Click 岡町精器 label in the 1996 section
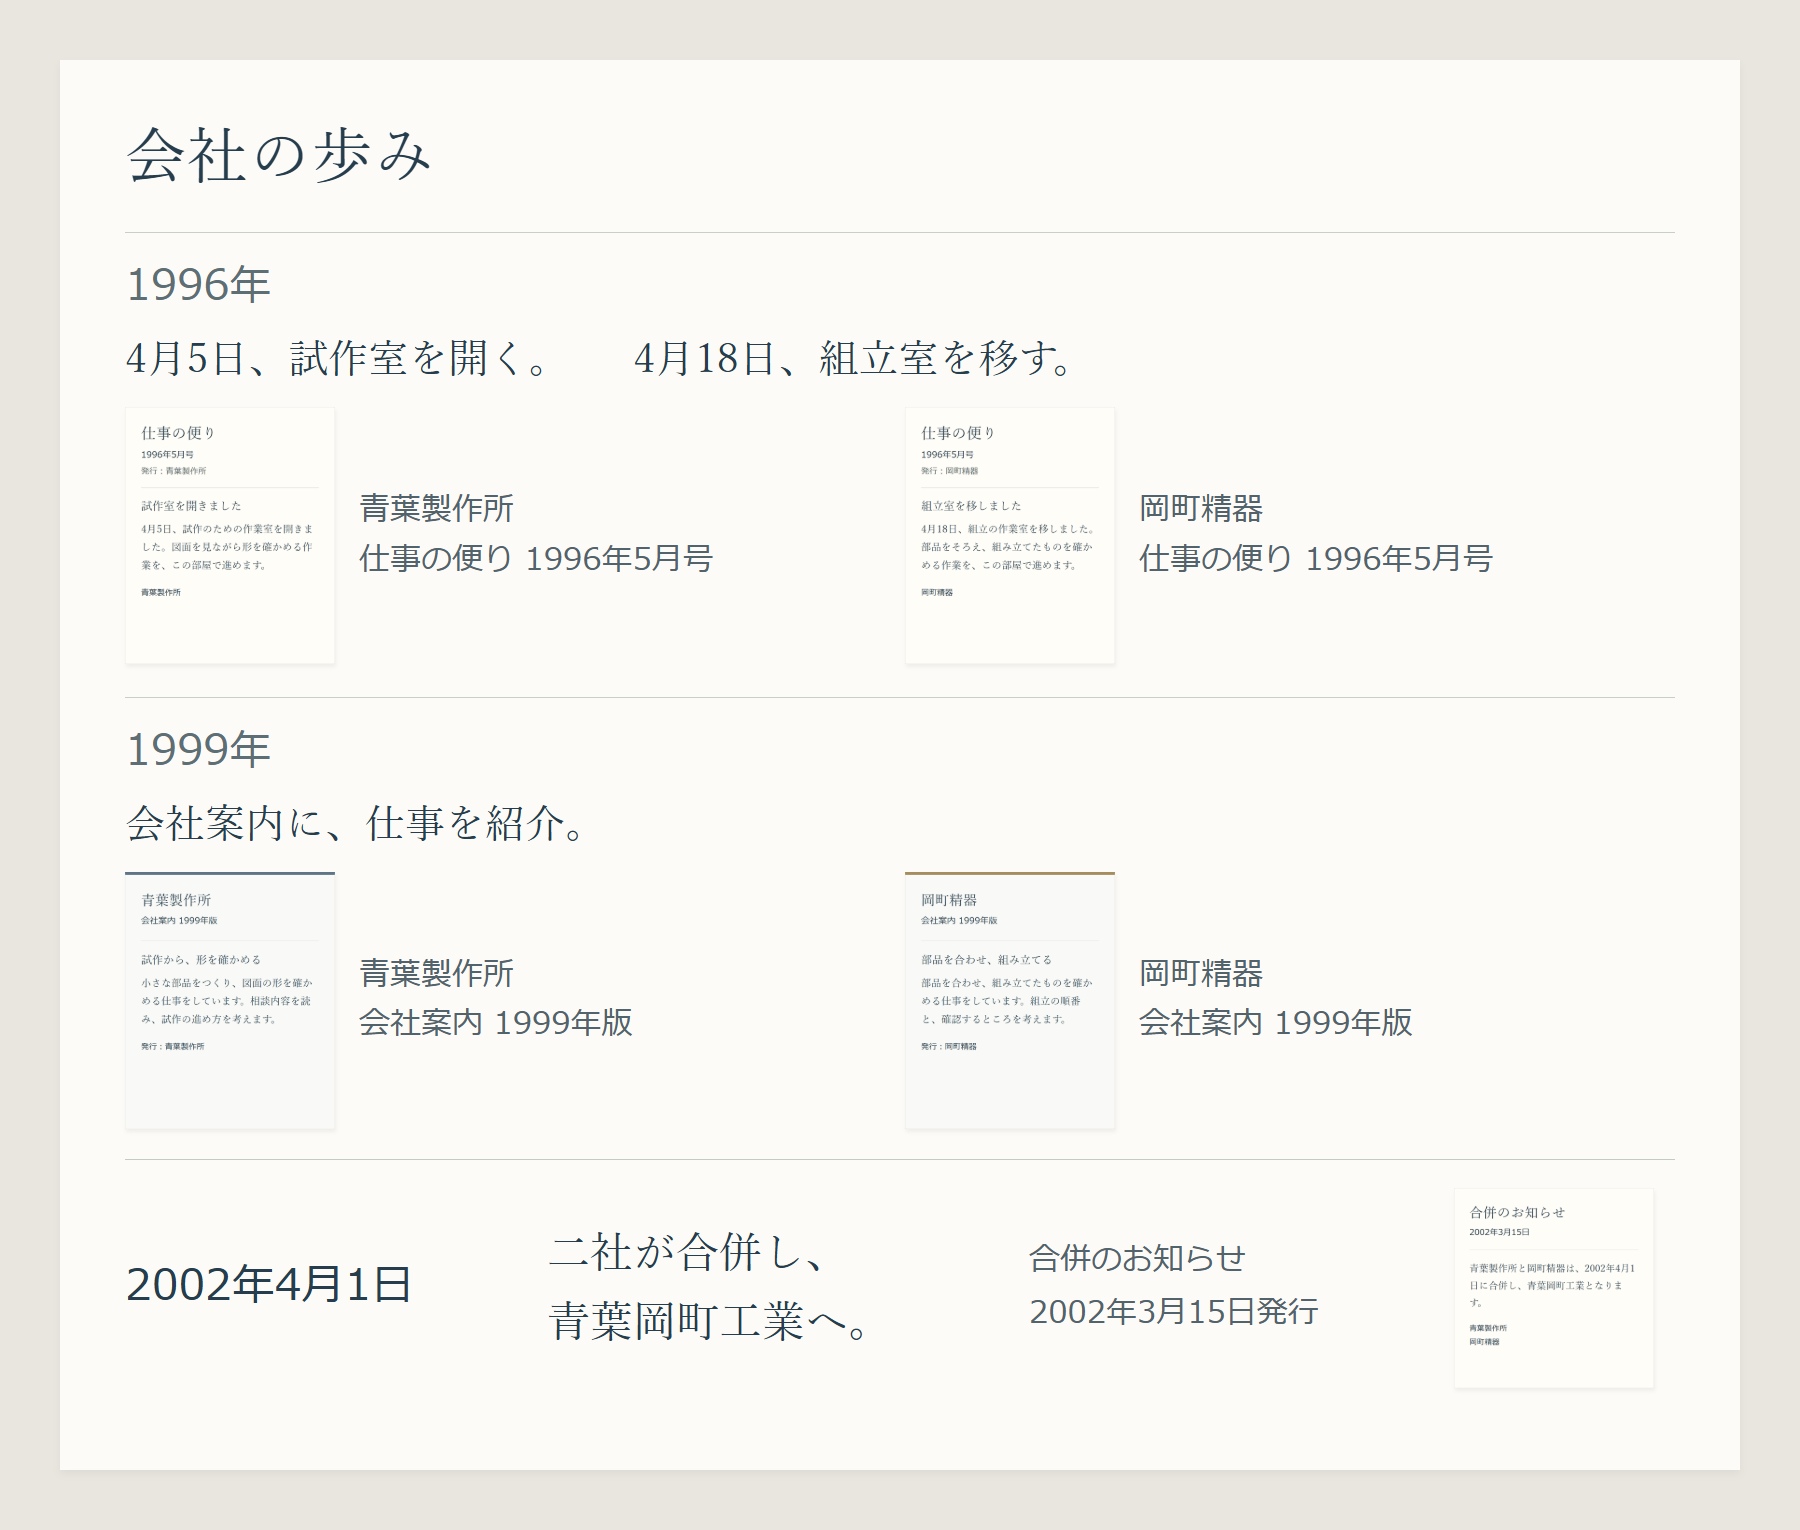Image resolution: width=1800 pixels, height=1530 pixels. 1201,508
